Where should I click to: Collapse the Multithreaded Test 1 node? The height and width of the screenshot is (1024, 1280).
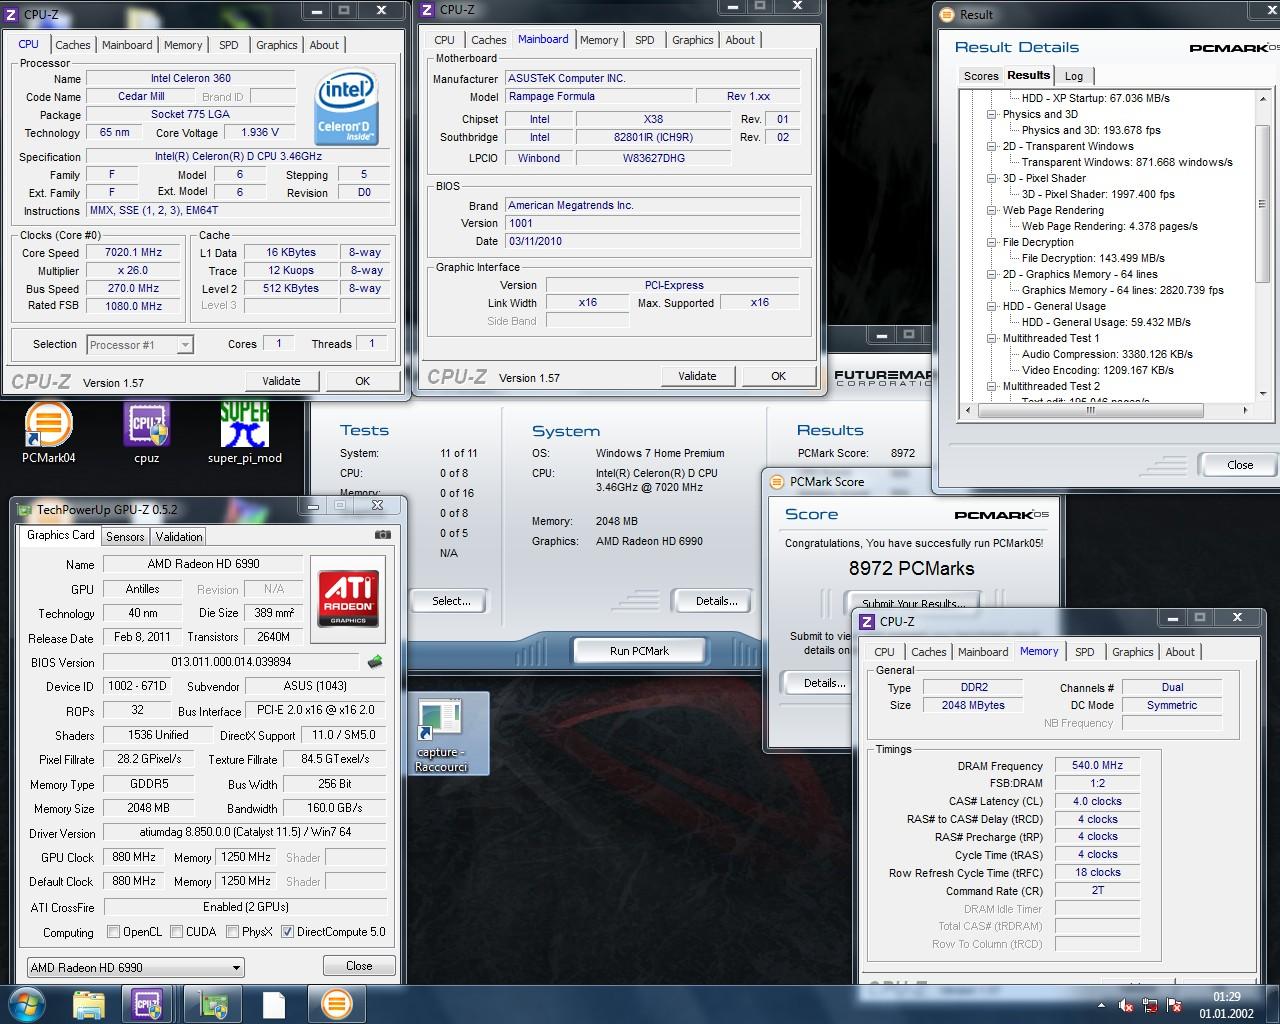point(991,338)
